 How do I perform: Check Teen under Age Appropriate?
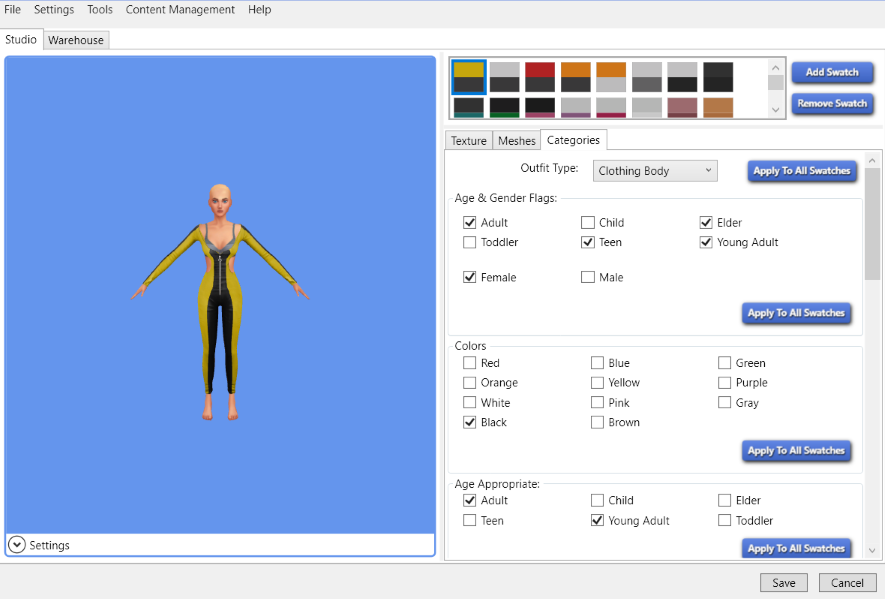tap(470, 521)
